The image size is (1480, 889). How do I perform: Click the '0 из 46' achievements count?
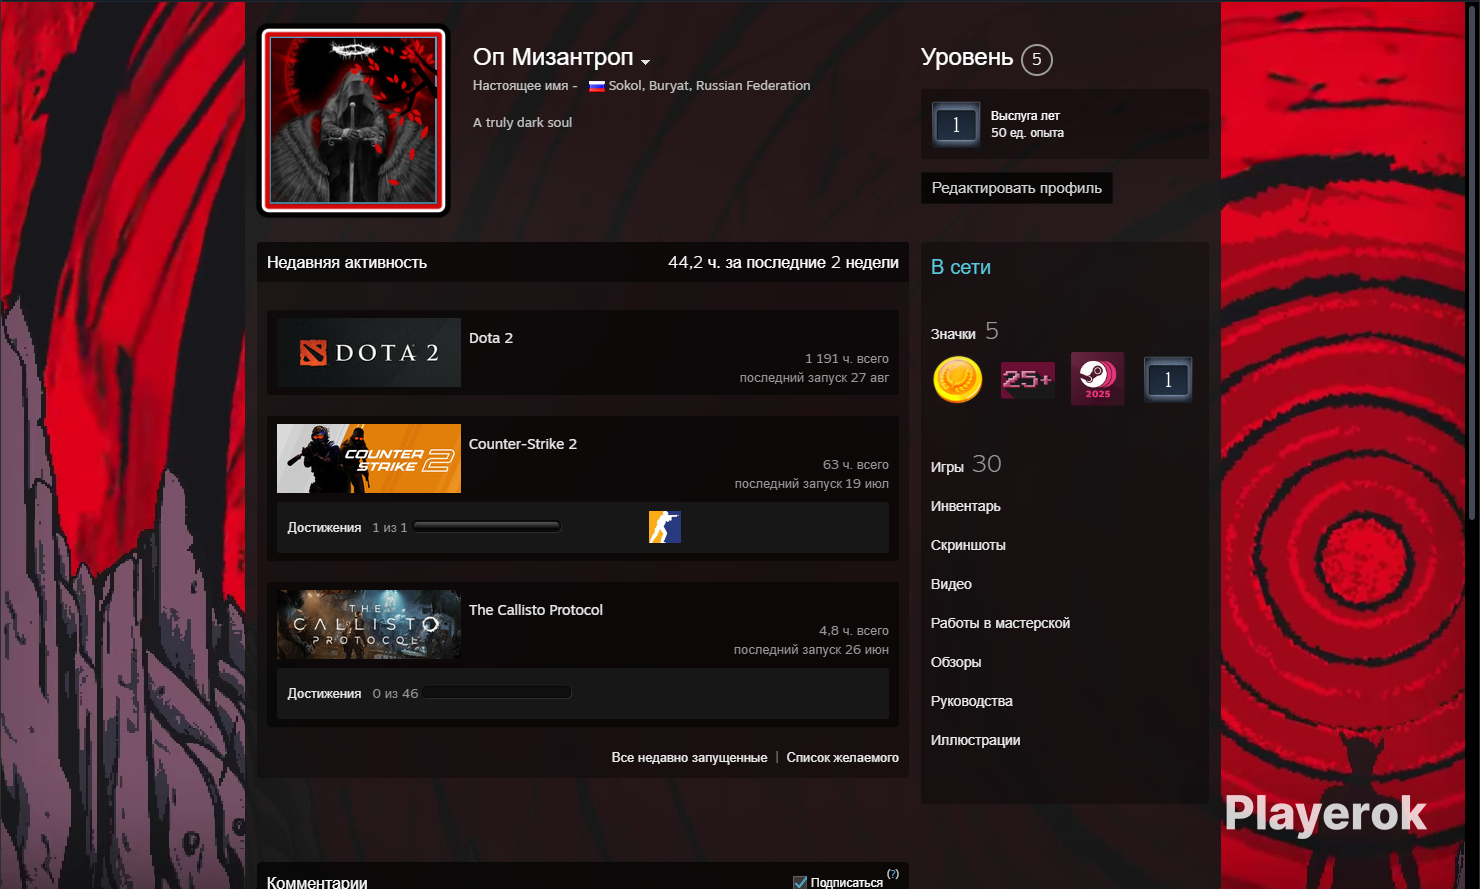(x=395, y=693)
